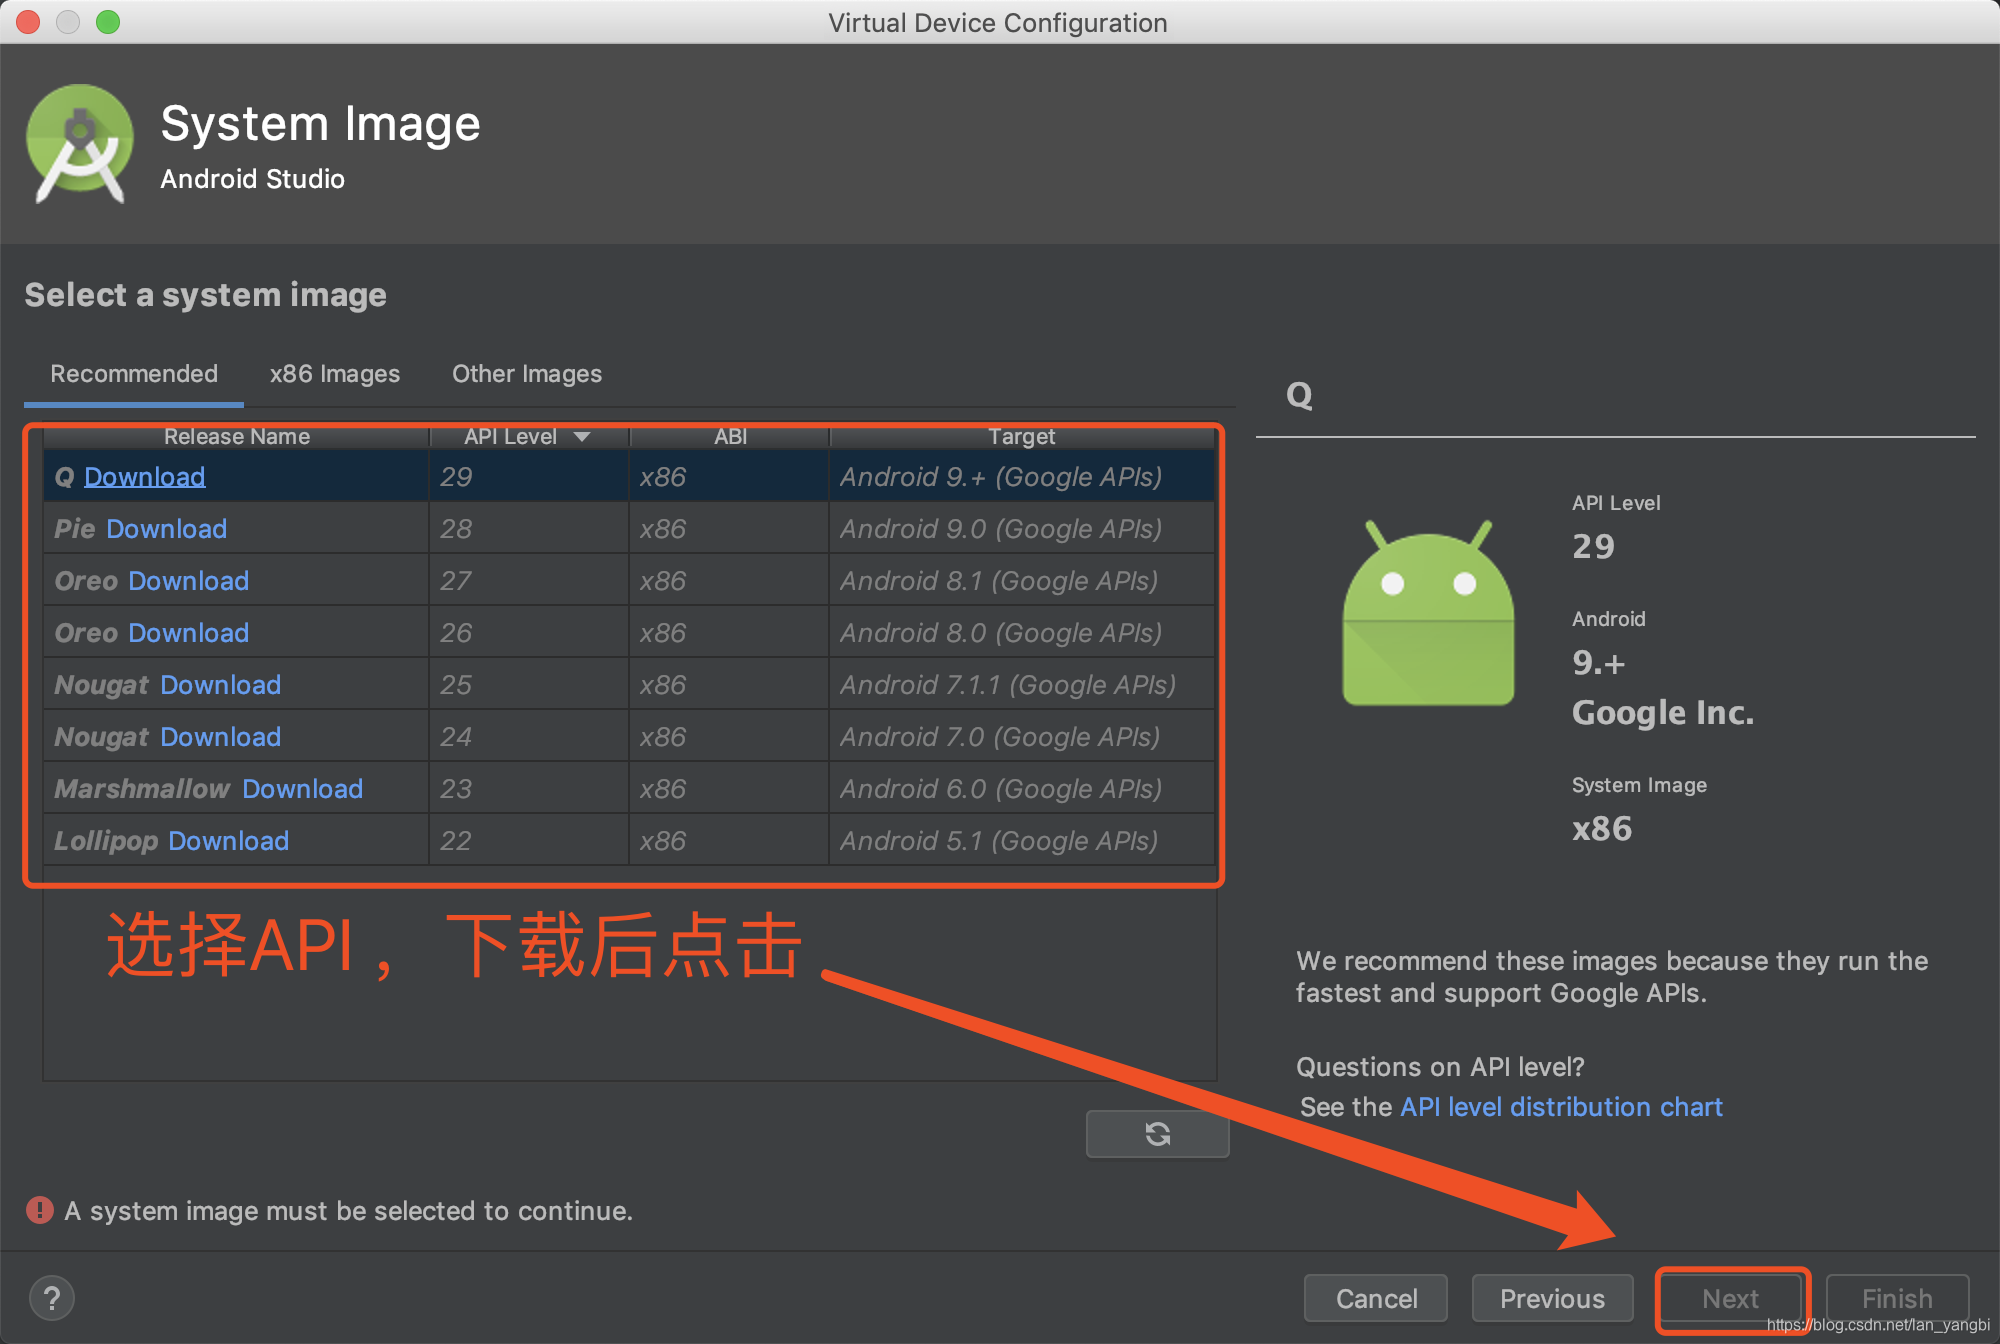The width and height of the screenshot is (2000, 1344).
Task: Click the ABI column header
Action: 730,437
